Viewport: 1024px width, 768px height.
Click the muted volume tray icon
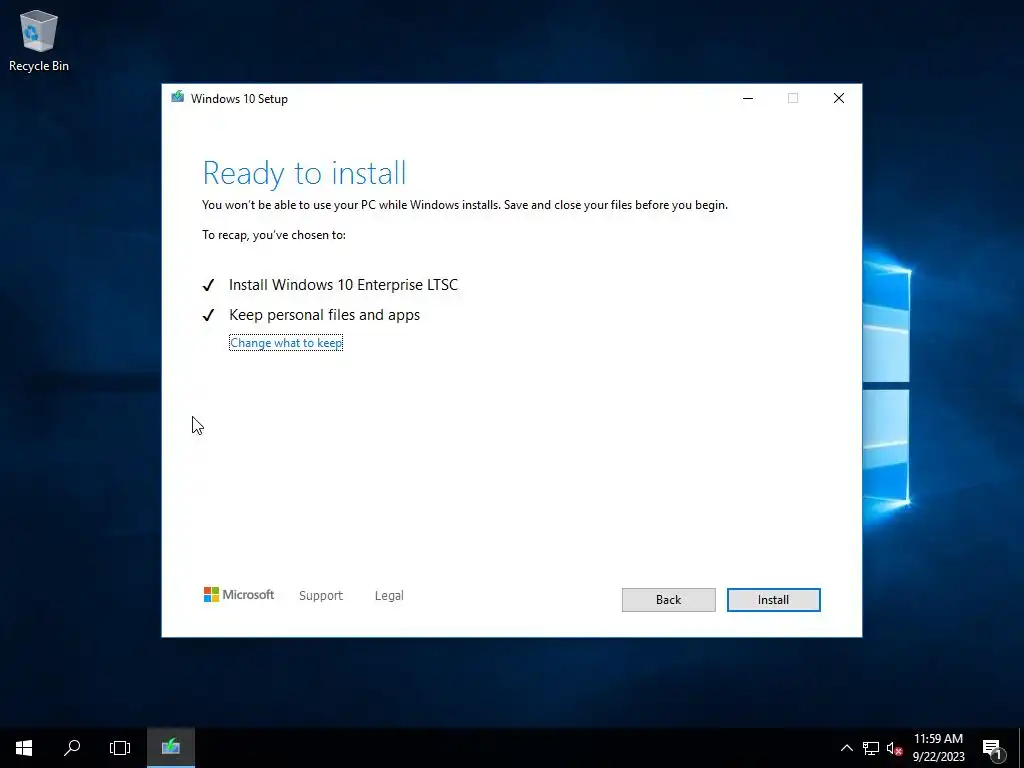[x=894, y=748]
